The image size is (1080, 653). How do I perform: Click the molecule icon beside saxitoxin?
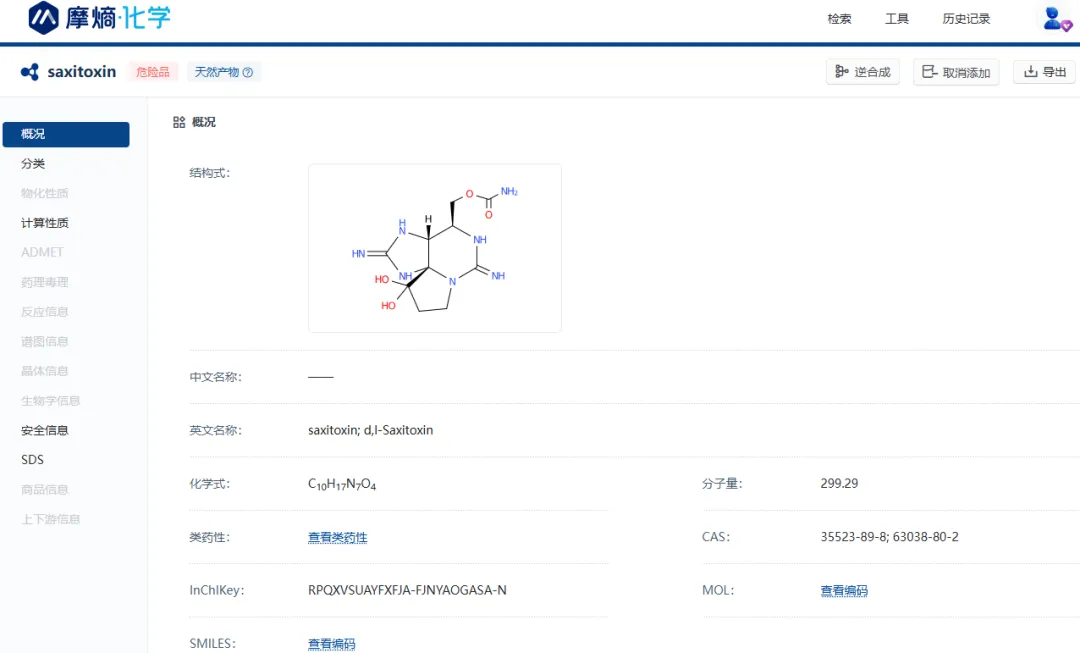(x=30, y=72)
